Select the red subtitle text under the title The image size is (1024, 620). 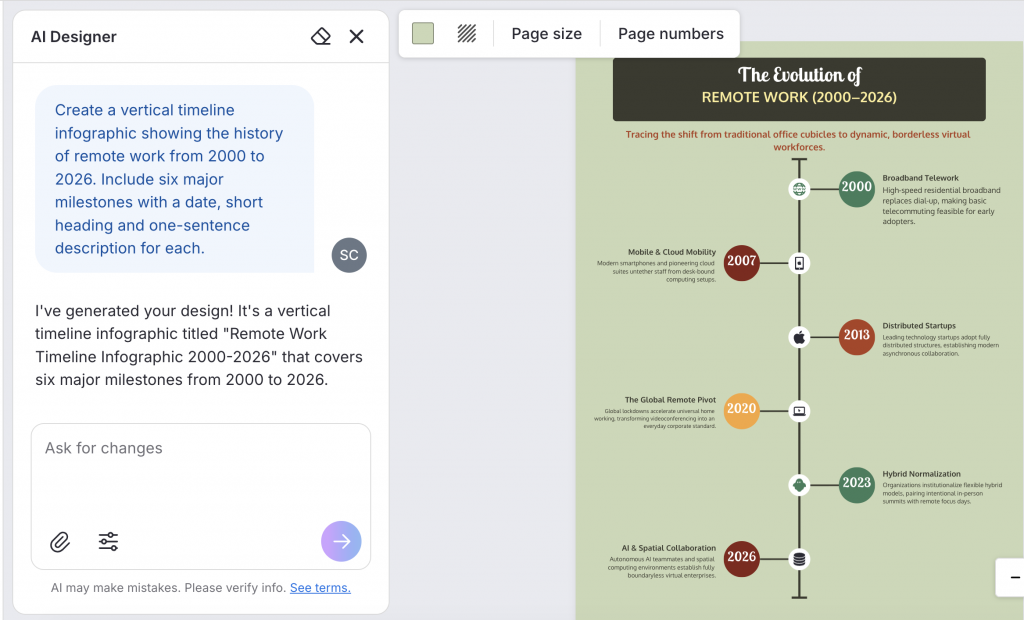pos(798,140)
